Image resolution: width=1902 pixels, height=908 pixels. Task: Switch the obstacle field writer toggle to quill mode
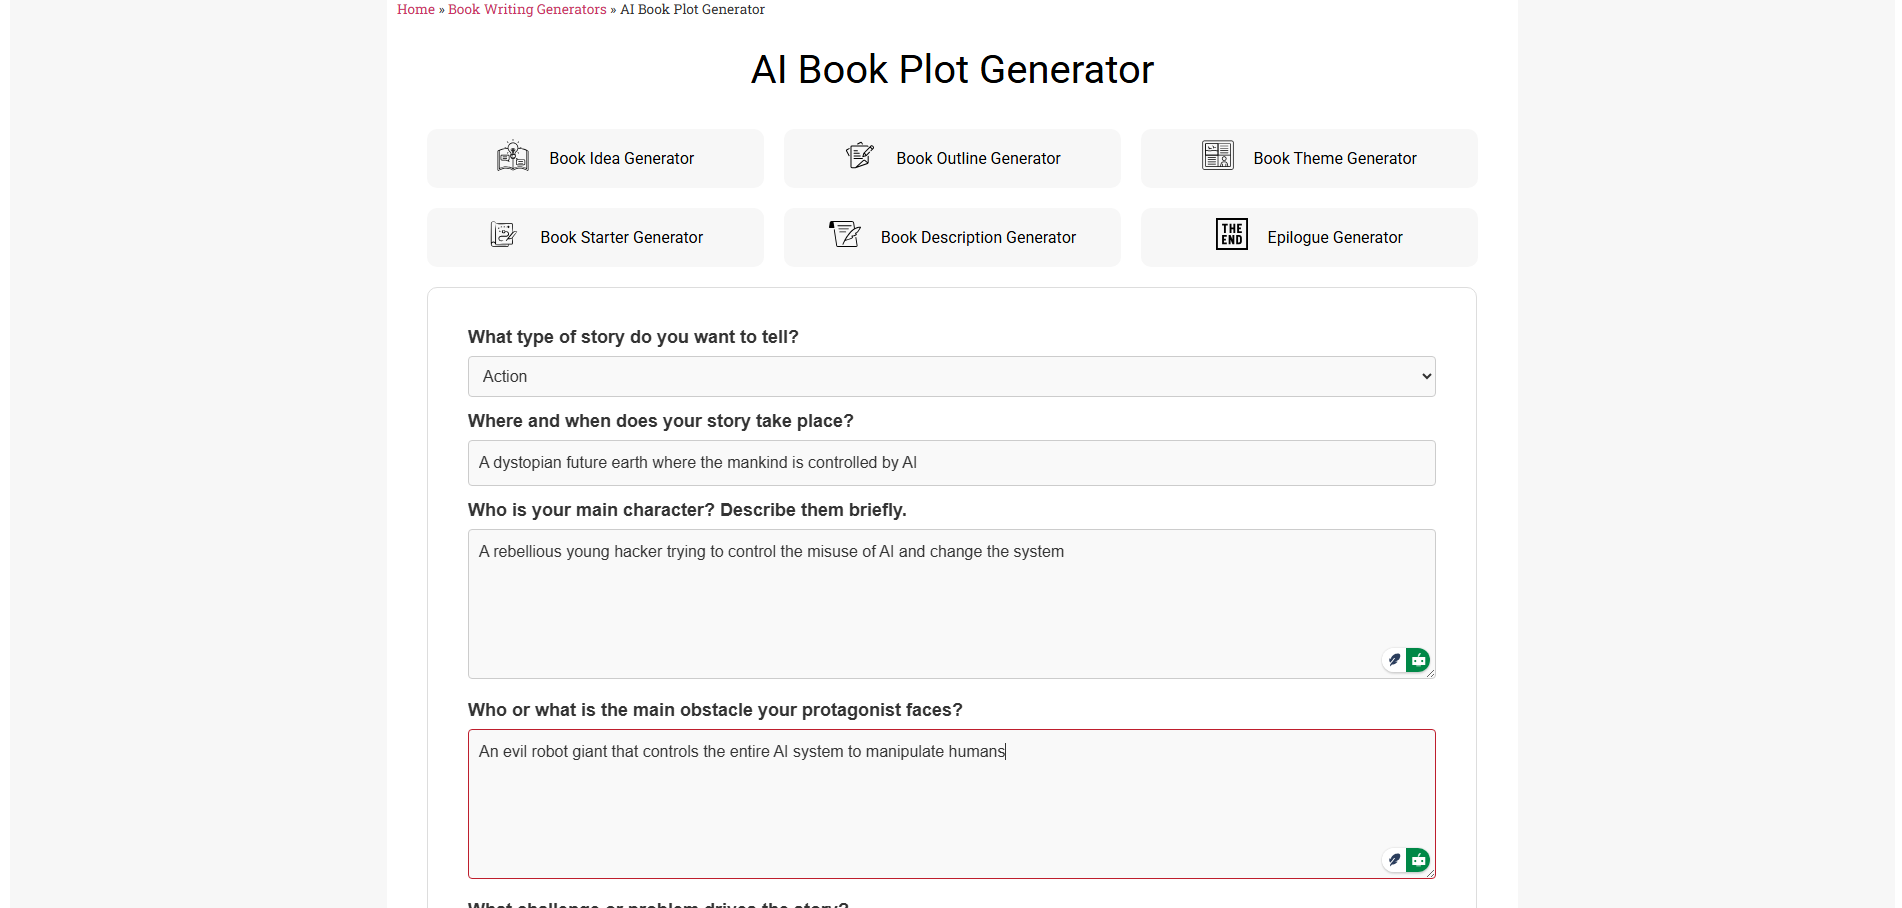[1394, 859]
